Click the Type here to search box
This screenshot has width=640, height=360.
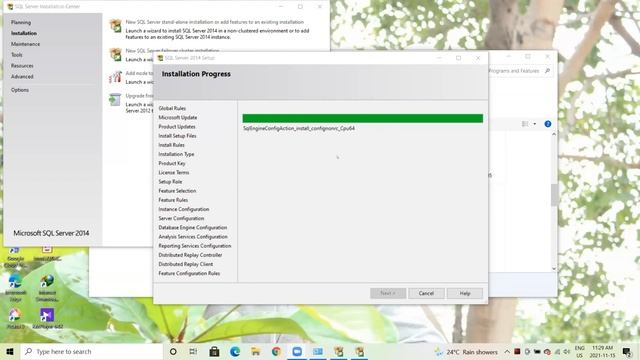92,351
